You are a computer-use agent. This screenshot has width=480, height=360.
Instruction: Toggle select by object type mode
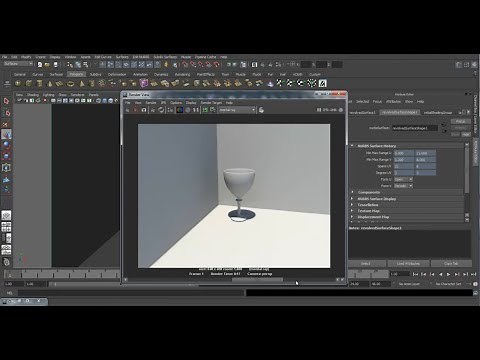78,64
